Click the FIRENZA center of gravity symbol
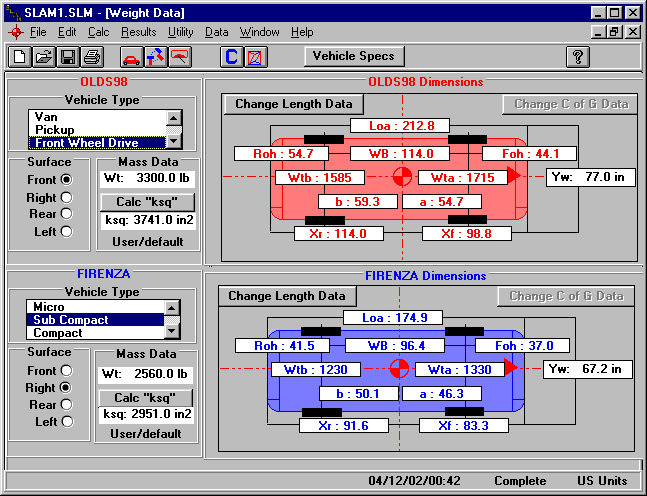647x496 pixels. point(399,368)
